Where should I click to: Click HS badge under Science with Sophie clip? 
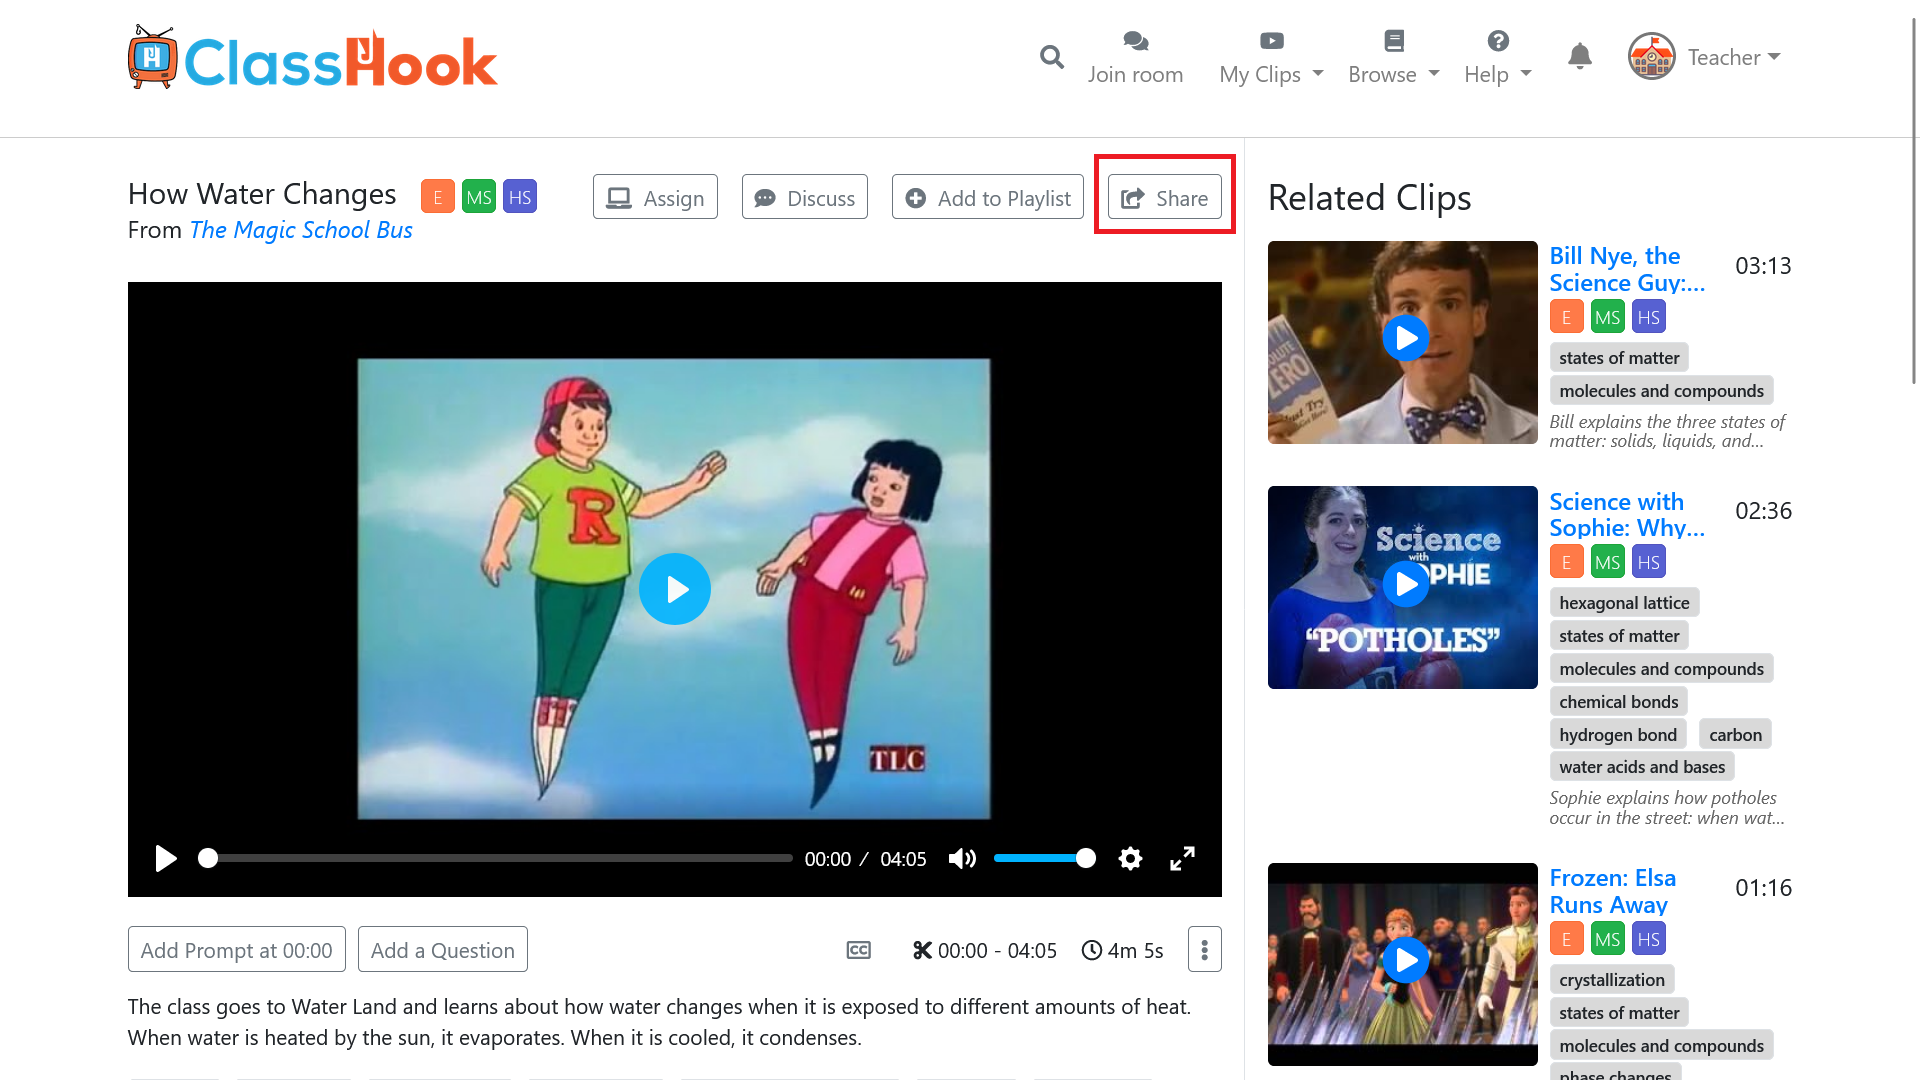click(1648, 562)
